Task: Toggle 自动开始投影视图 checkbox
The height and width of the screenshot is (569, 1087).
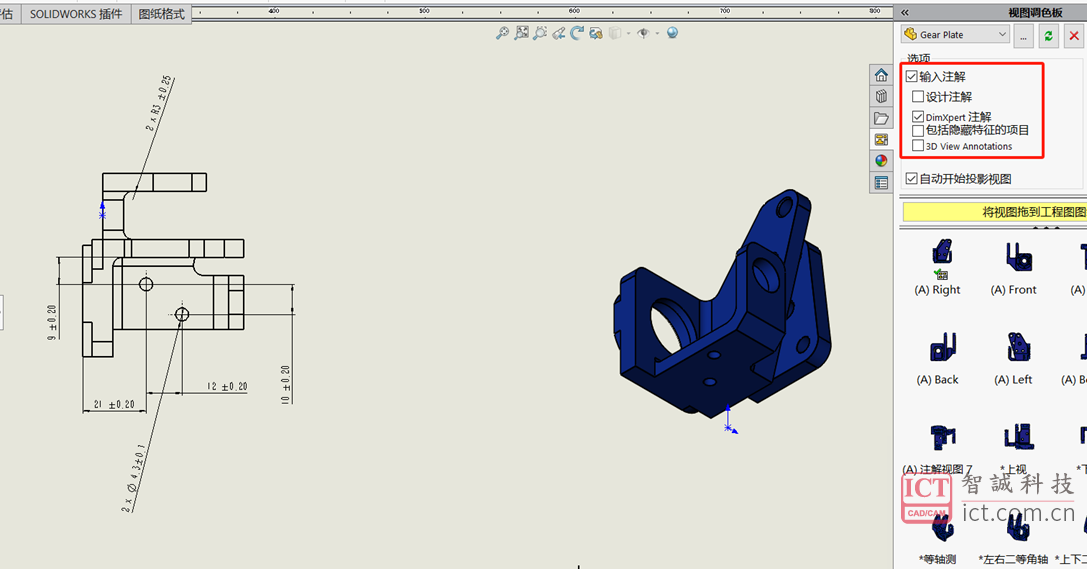Action: [x=912, y=179]
